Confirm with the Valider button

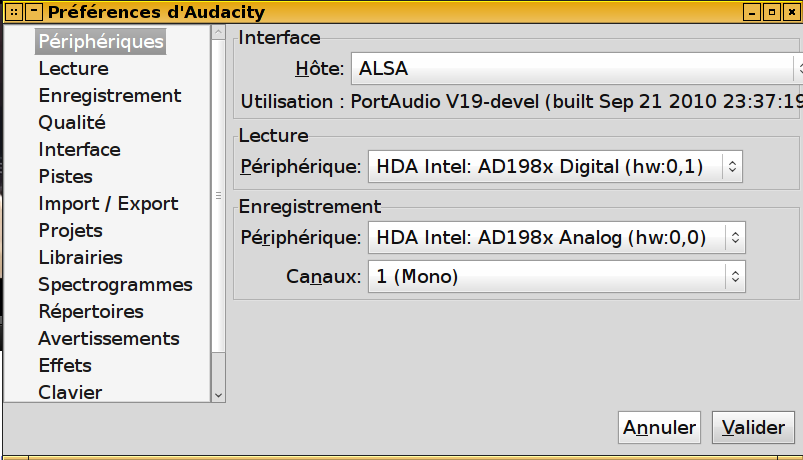[753, 427]
